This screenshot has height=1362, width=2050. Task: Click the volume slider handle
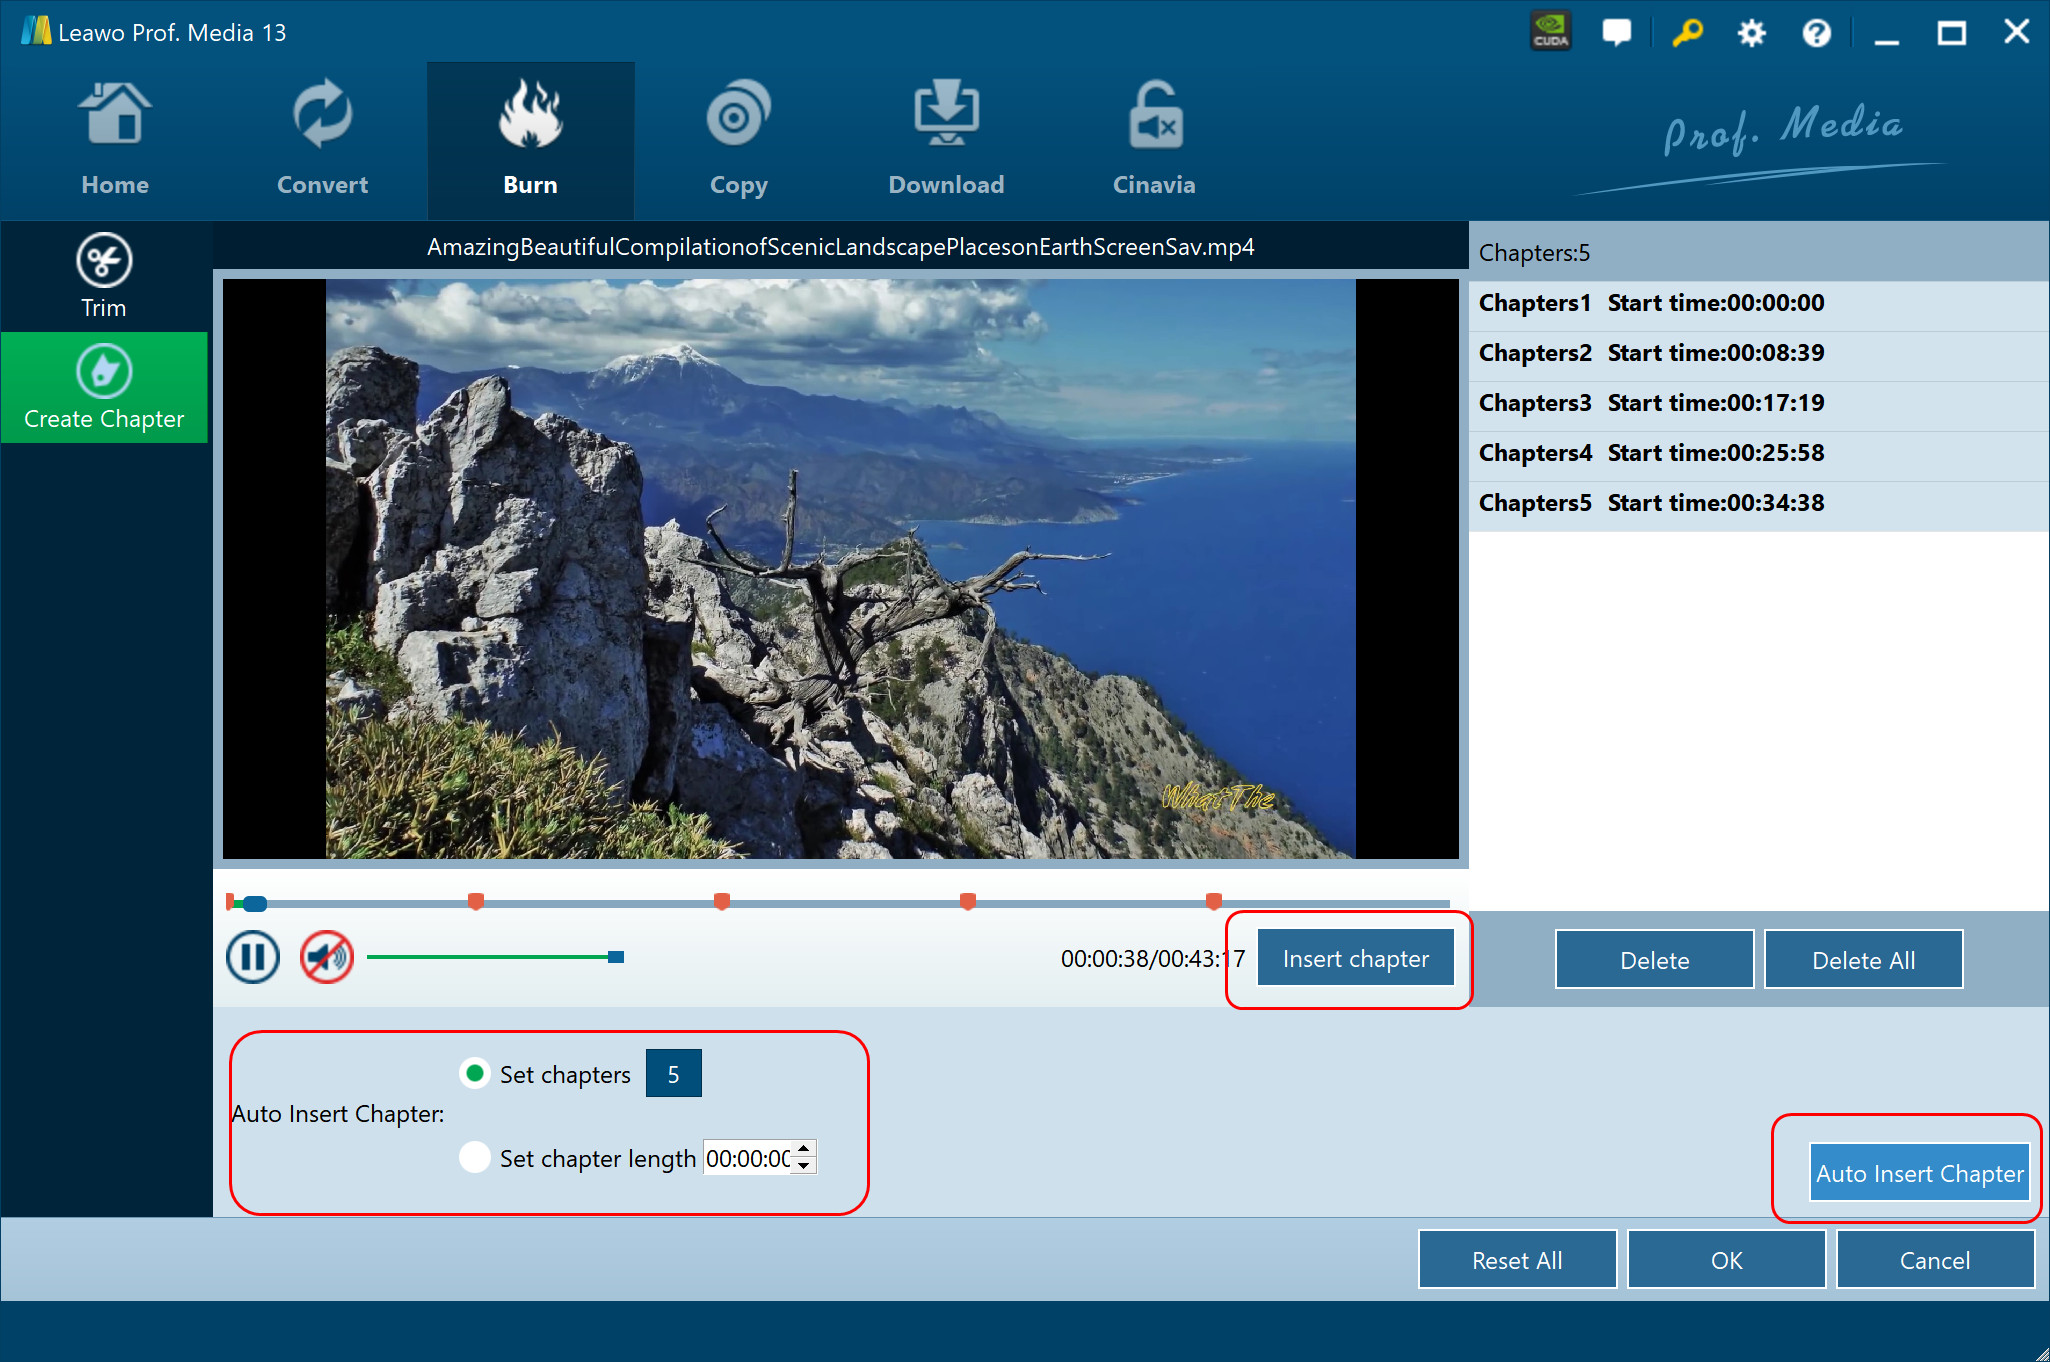pos(616,957)
